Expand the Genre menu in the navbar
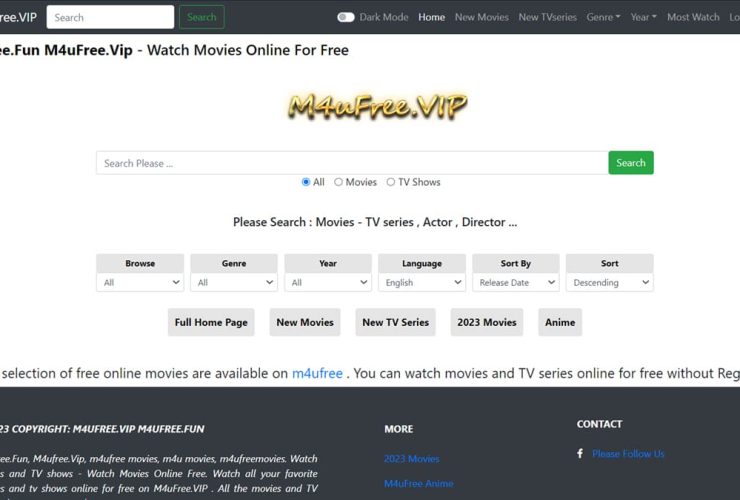Screen dimensions: 740x500 603,17
